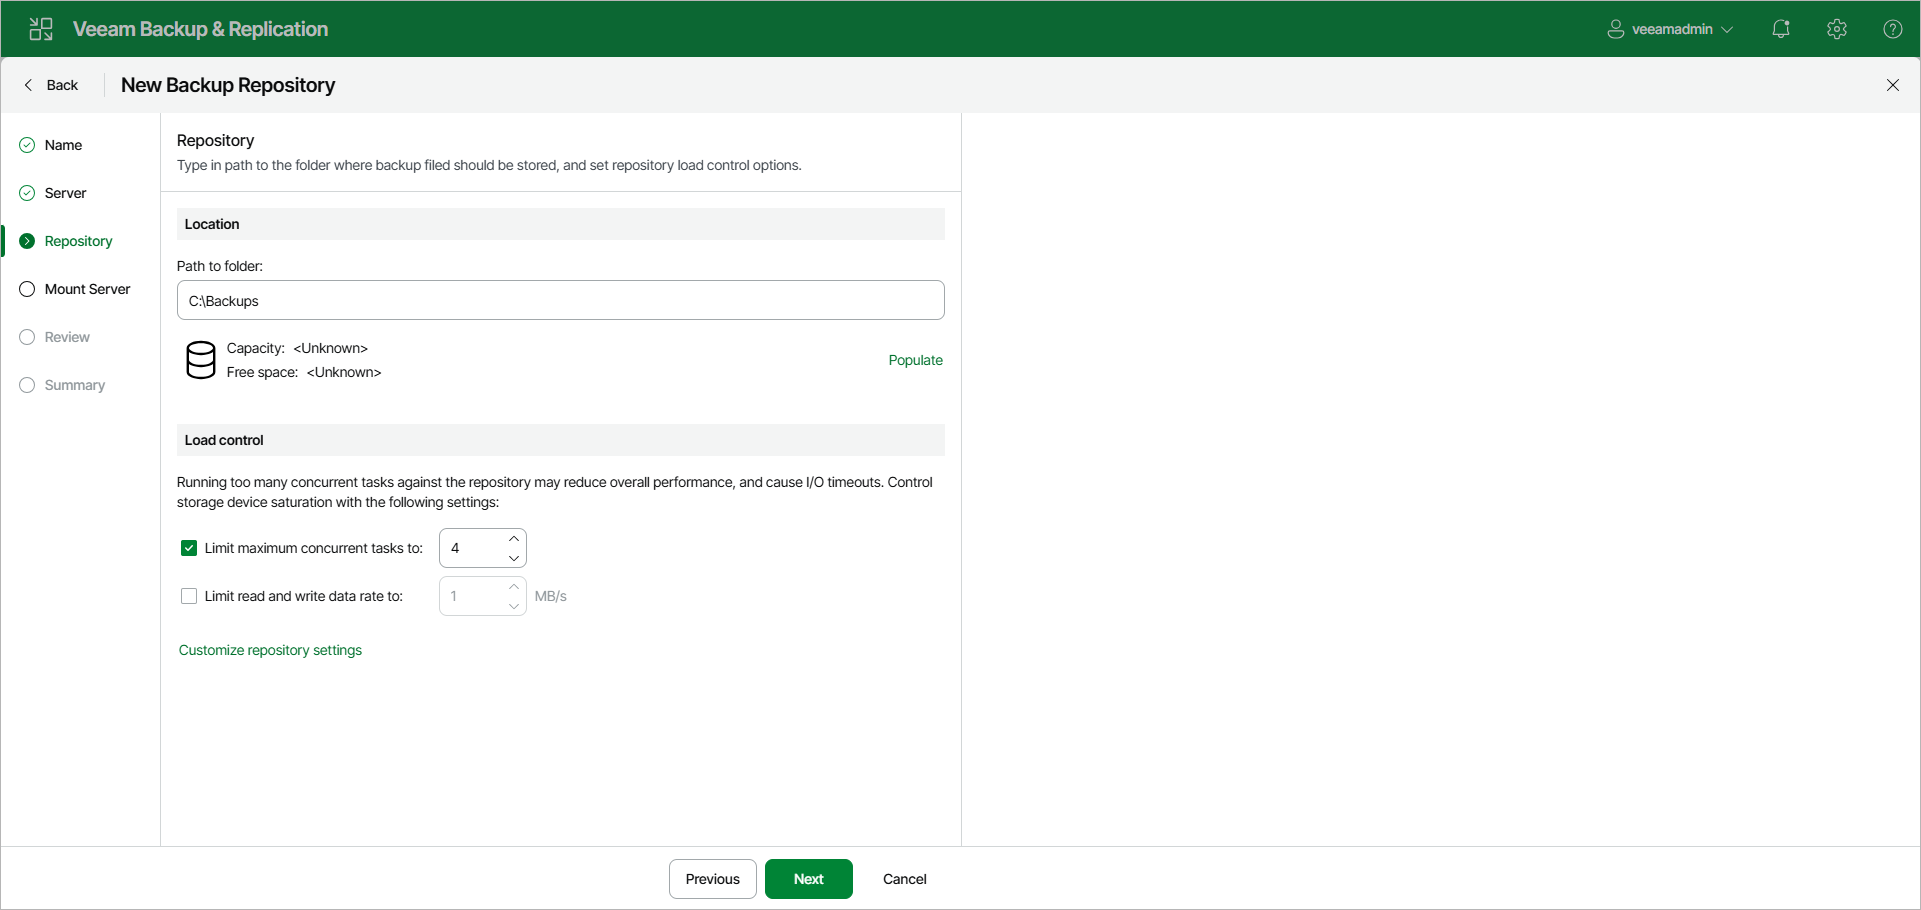Screen dimensions: 1921x910
Task: Click the Next button
Action: [x=809, y=879]
